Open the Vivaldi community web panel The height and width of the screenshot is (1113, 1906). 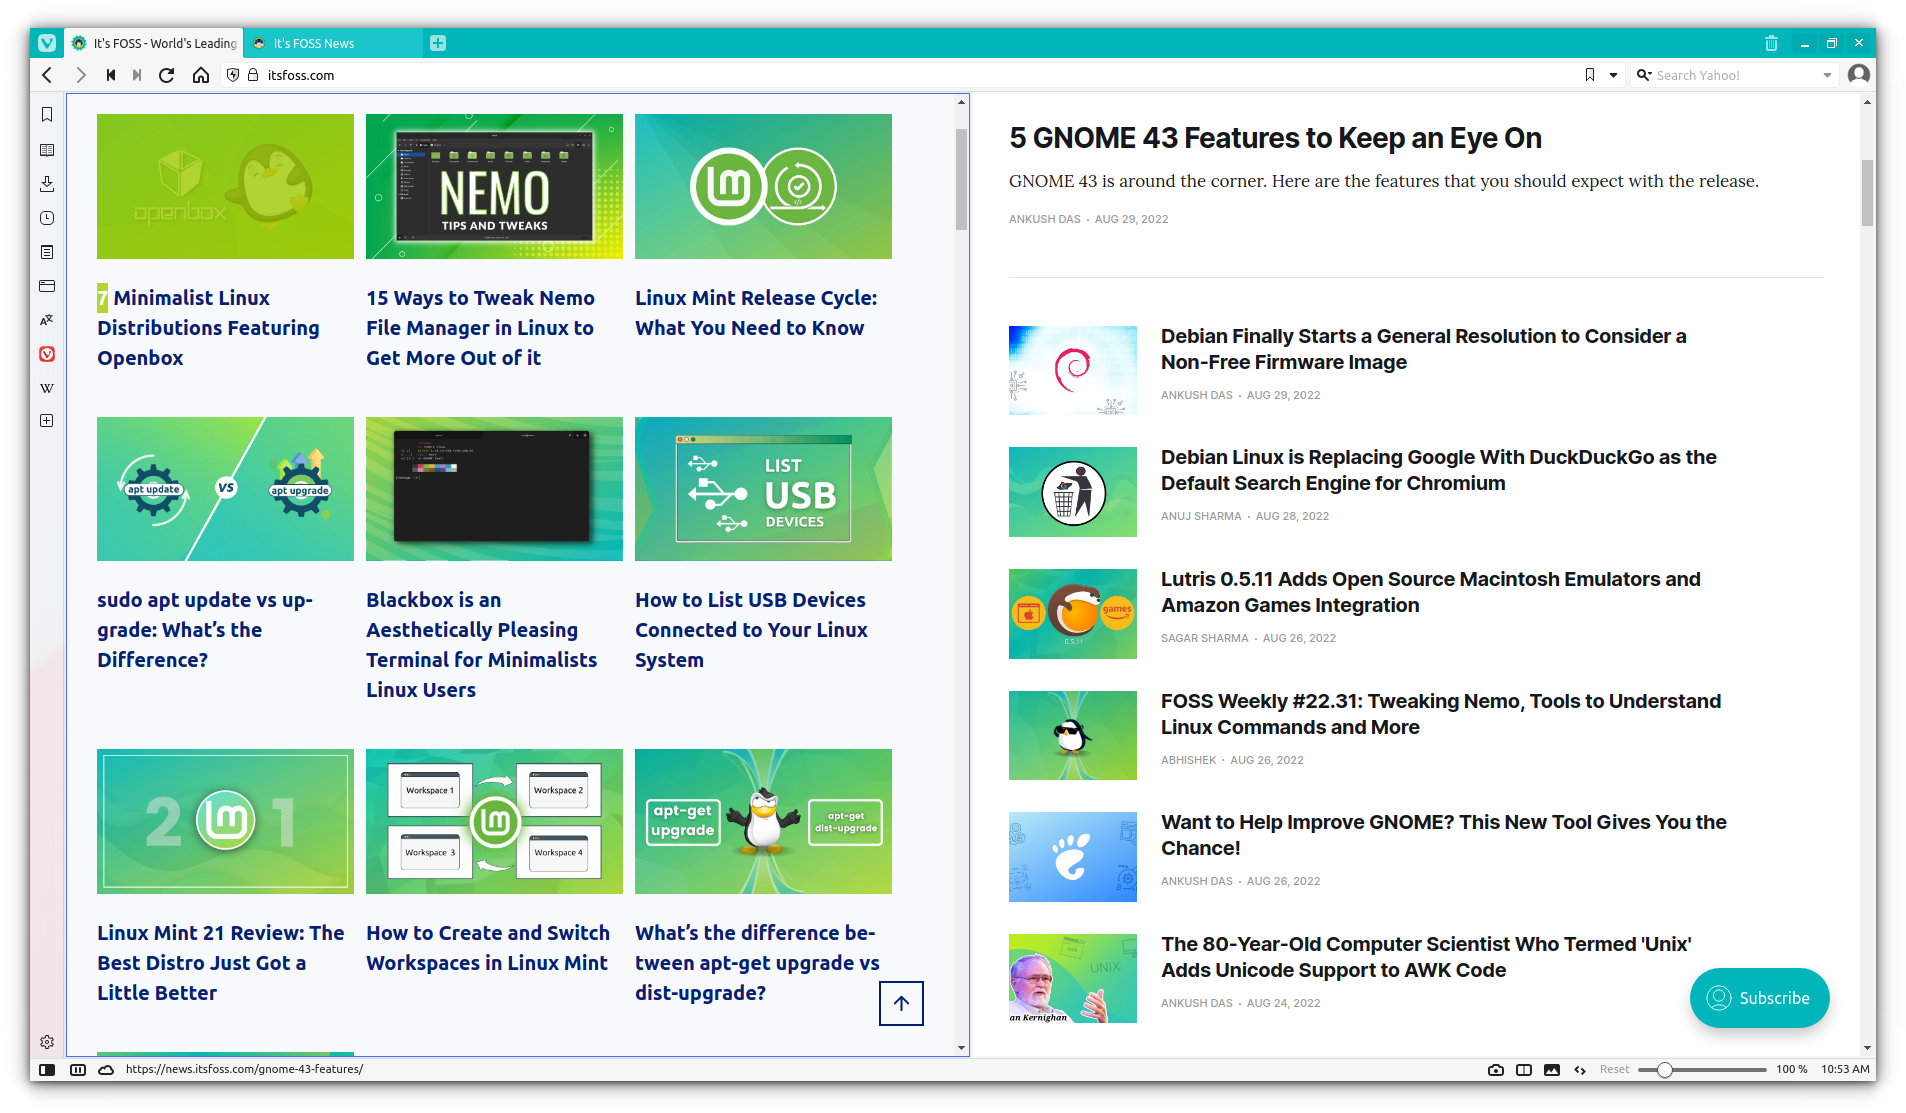click(x=47, y=353)
